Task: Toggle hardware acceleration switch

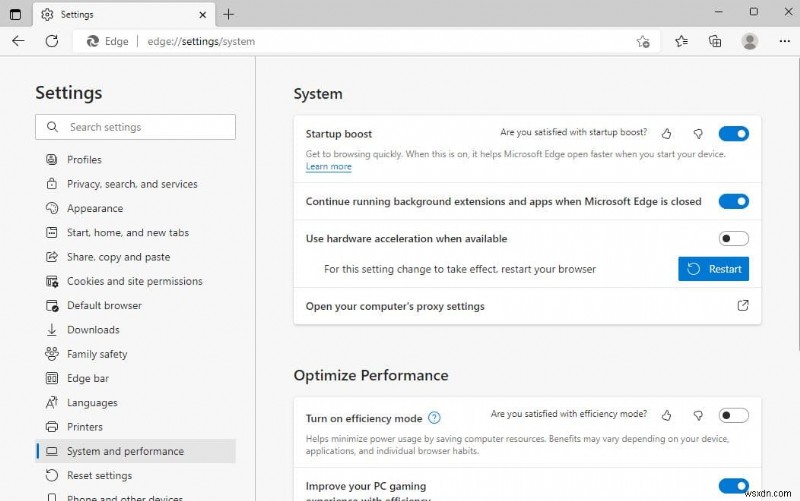Action: click(734, 239)
